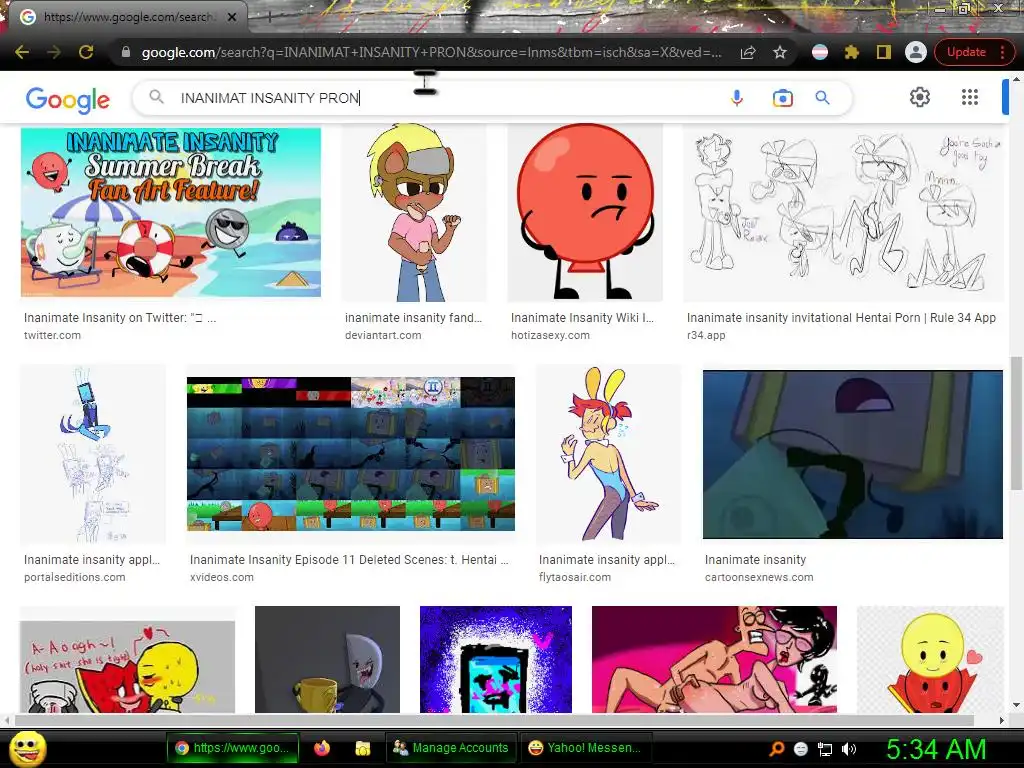Open the striped round extension icon
Screen dimensions: 1024x768
coord(820,52)
